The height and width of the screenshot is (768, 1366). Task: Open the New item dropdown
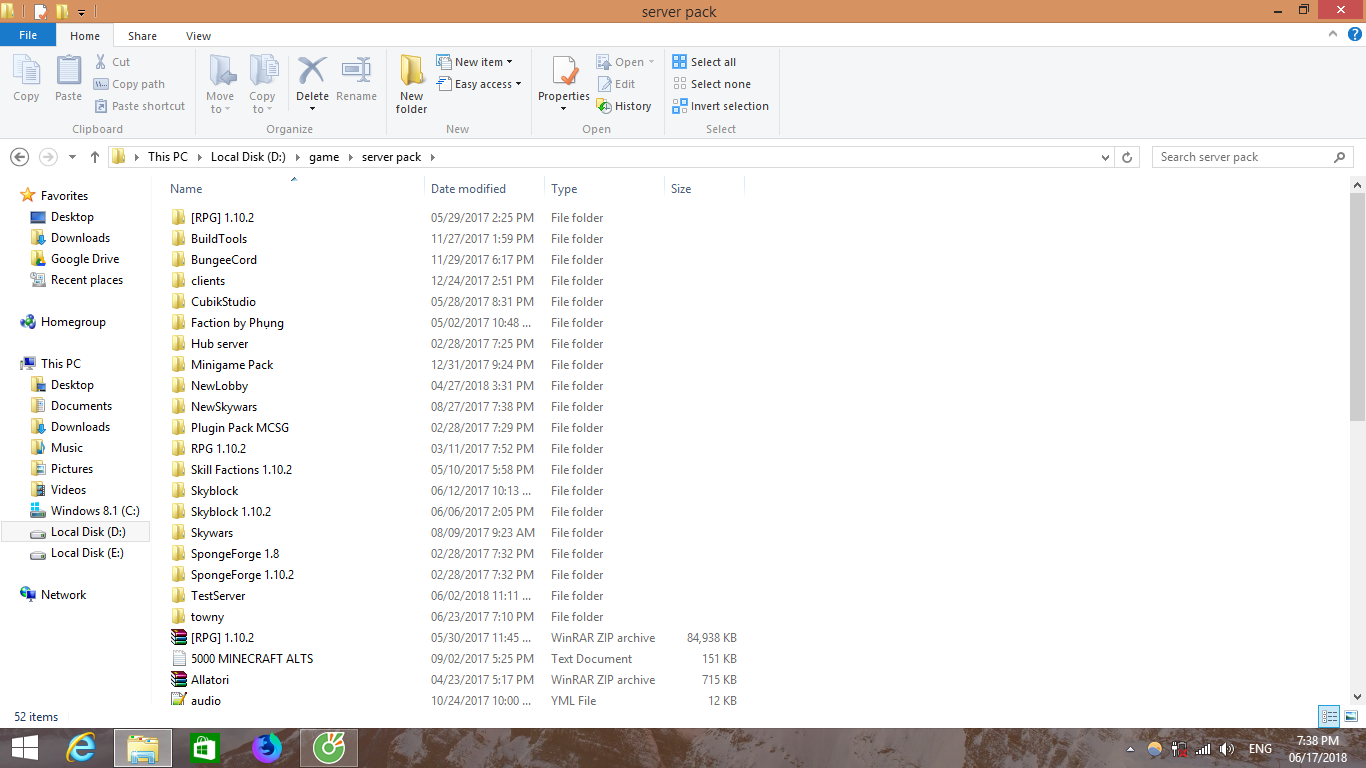[x=475, y=62]
